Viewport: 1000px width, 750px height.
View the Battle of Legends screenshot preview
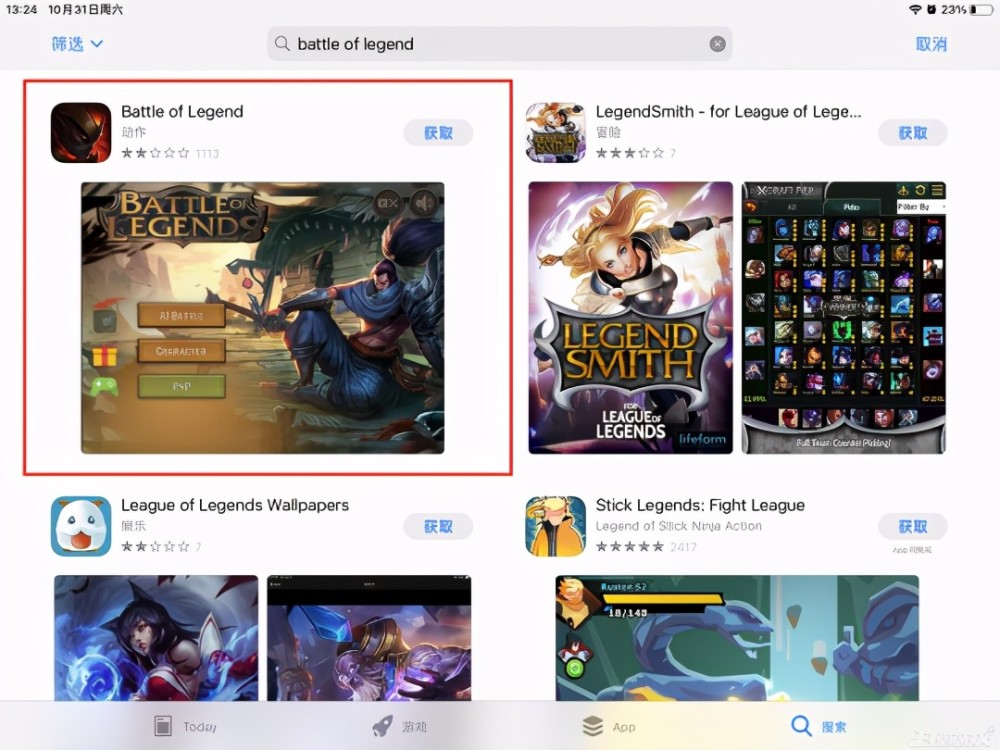263,318
